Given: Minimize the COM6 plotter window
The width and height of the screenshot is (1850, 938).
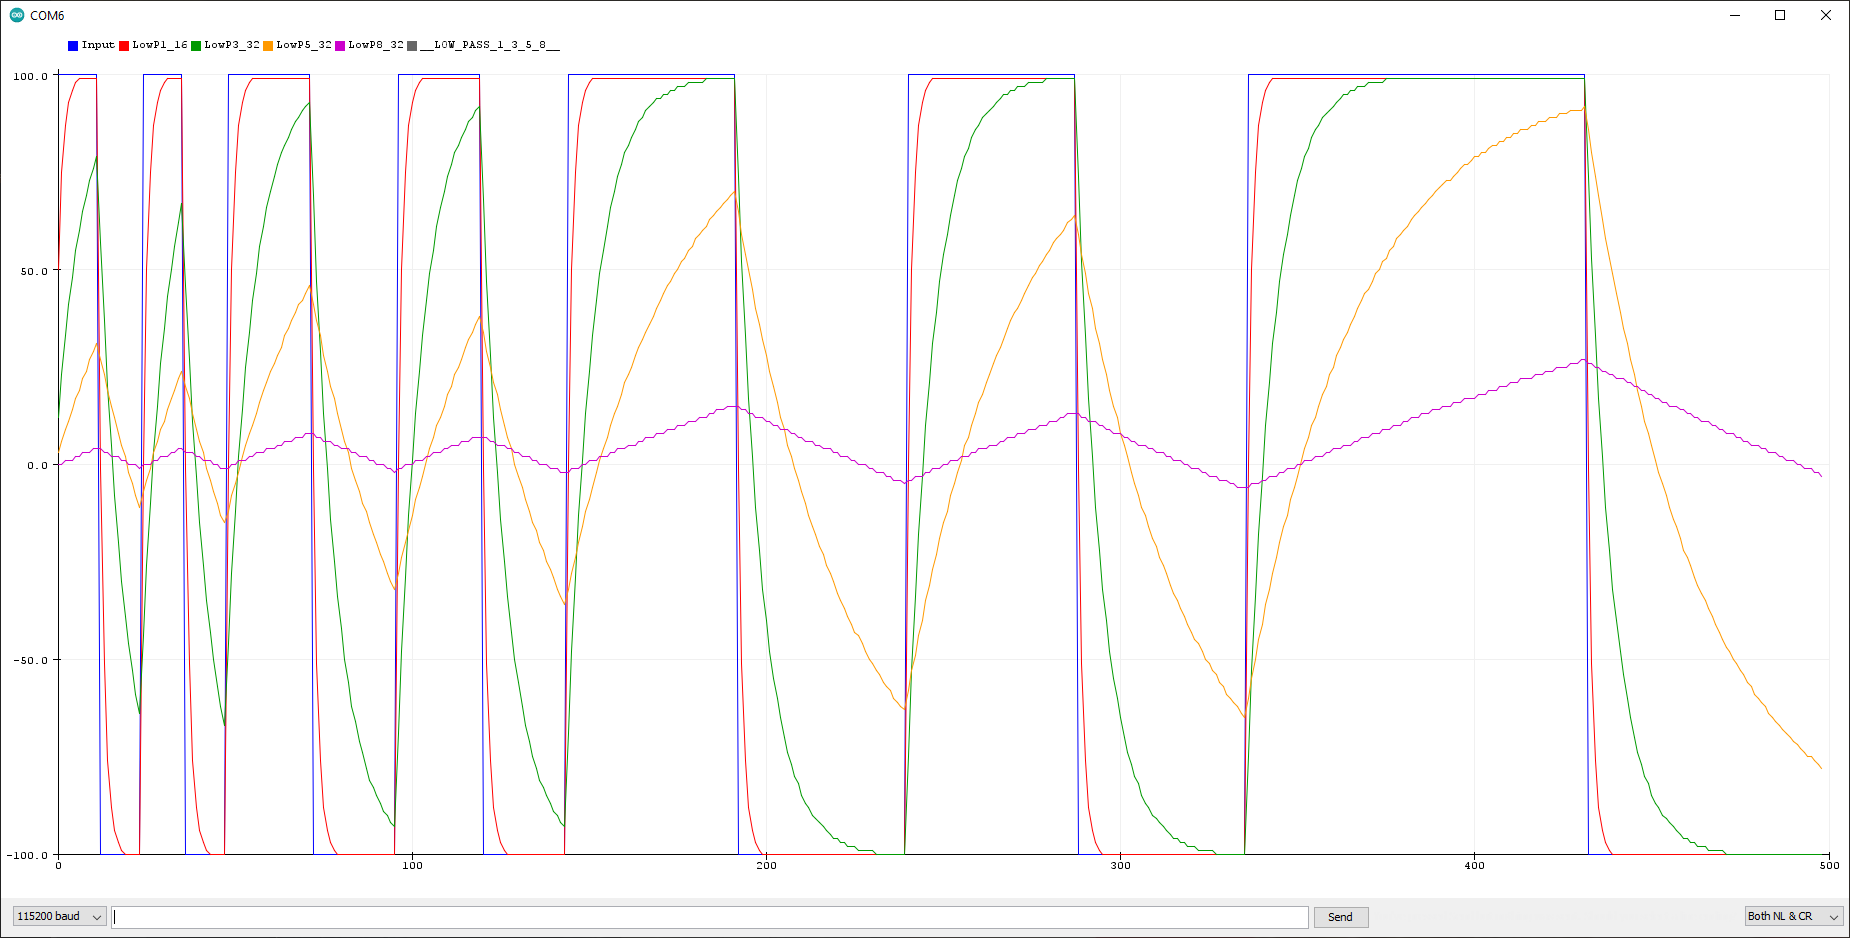Looking at the screenshot, I should tap(1735, 15).
